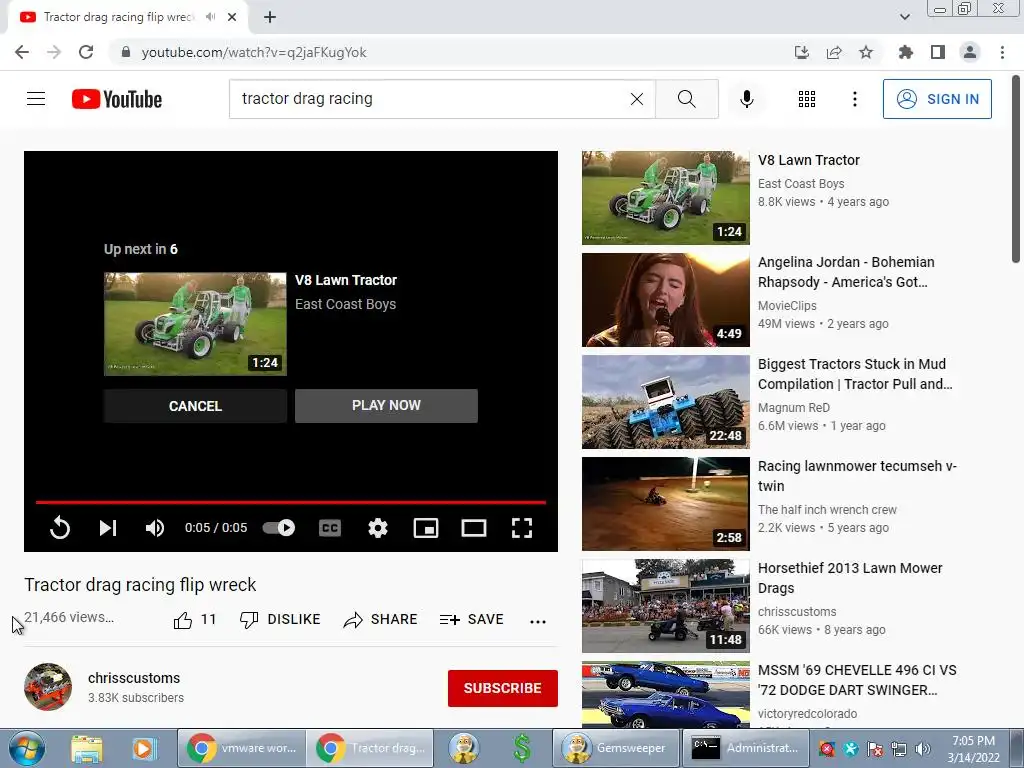Open Chrome profile avatar

[x=970, y=52]
